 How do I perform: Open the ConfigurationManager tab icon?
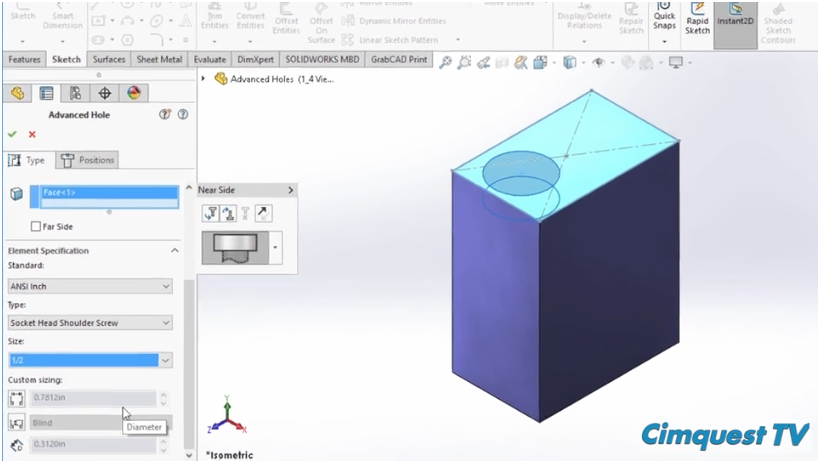[75, 93]
